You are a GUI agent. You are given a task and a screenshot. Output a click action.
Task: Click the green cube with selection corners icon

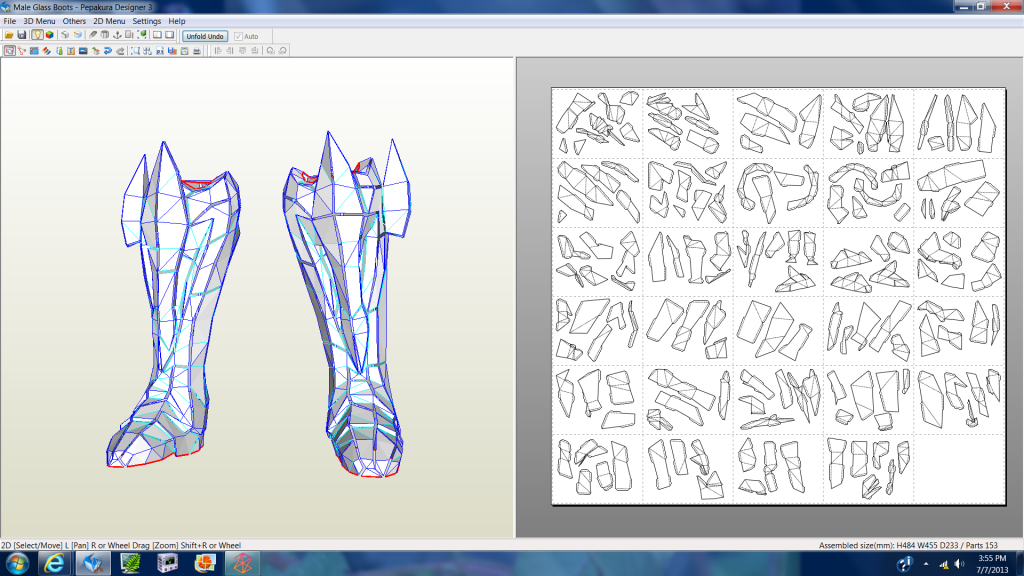pos(142,35)
